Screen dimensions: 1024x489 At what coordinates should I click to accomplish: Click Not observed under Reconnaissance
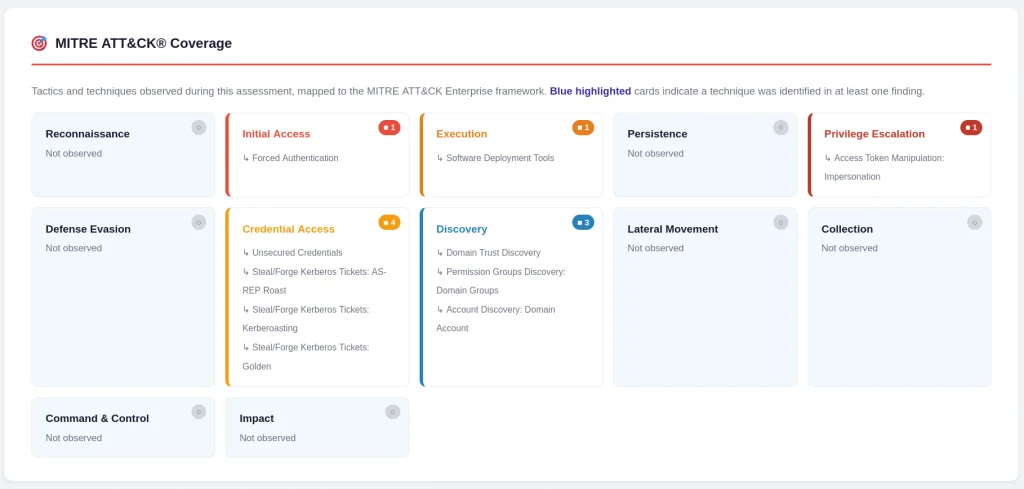tap(74, 153)
